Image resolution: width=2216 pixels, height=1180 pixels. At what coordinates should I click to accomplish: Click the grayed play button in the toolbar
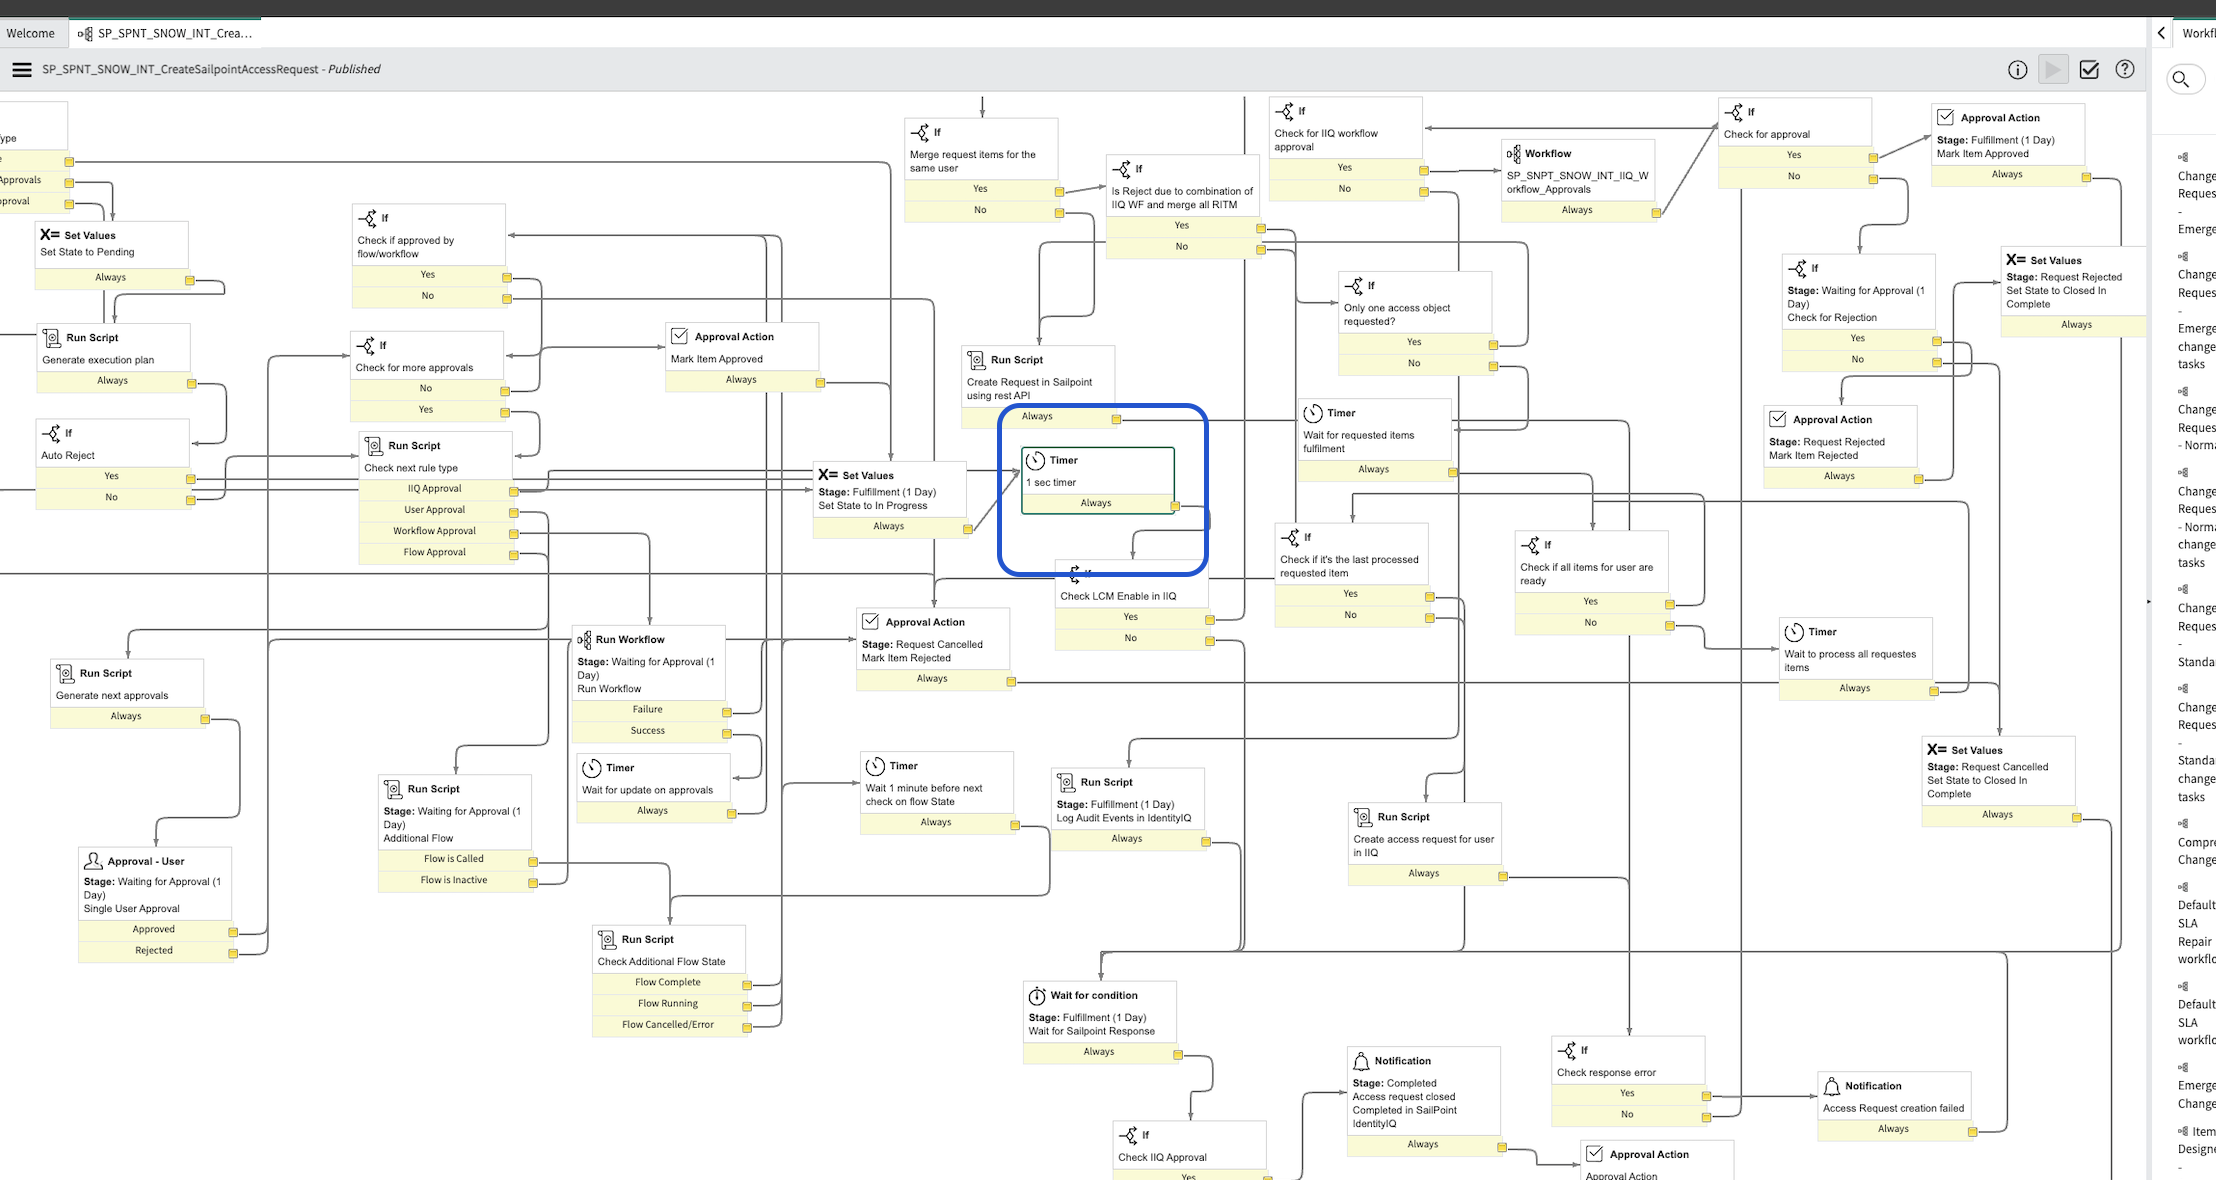pos(2053,70)
